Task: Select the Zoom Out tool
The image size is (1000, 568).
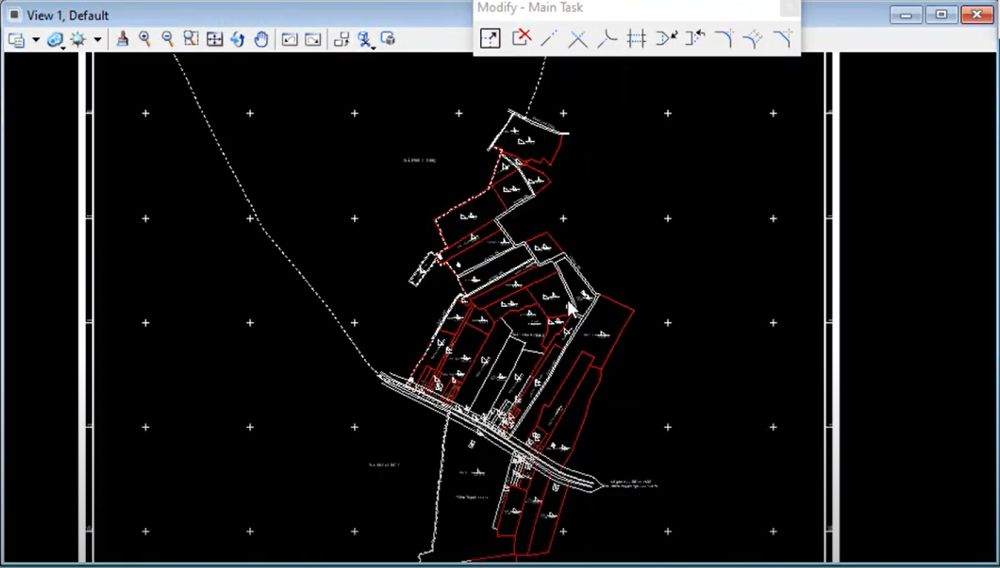Action: pos(168,40)
